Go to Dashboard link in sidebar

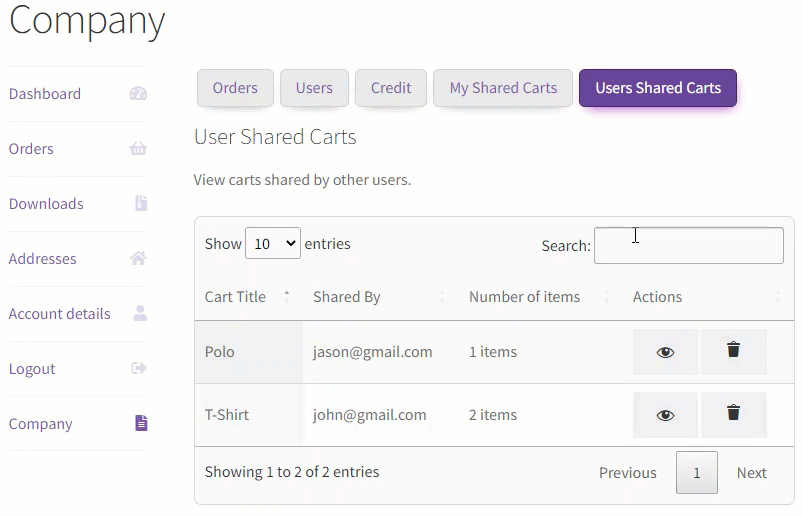point(45,94)
